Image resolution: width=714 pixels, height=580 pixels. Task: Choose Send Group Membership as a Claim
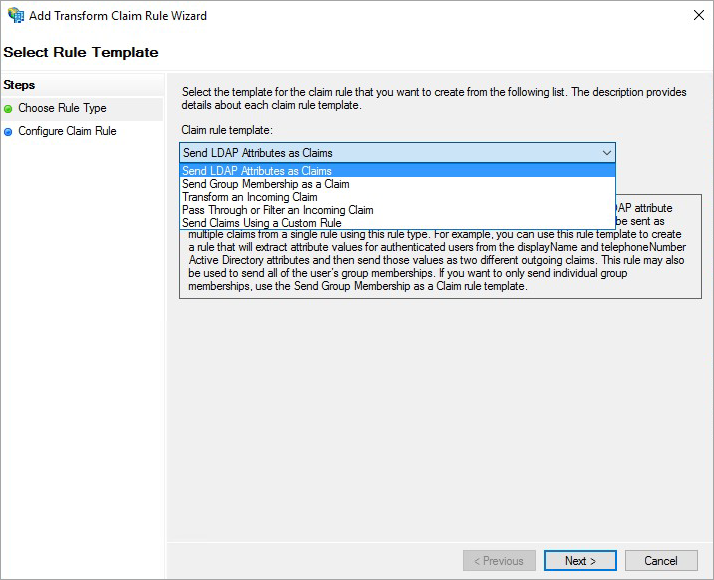pyautogui.click(x=397, y=184)
